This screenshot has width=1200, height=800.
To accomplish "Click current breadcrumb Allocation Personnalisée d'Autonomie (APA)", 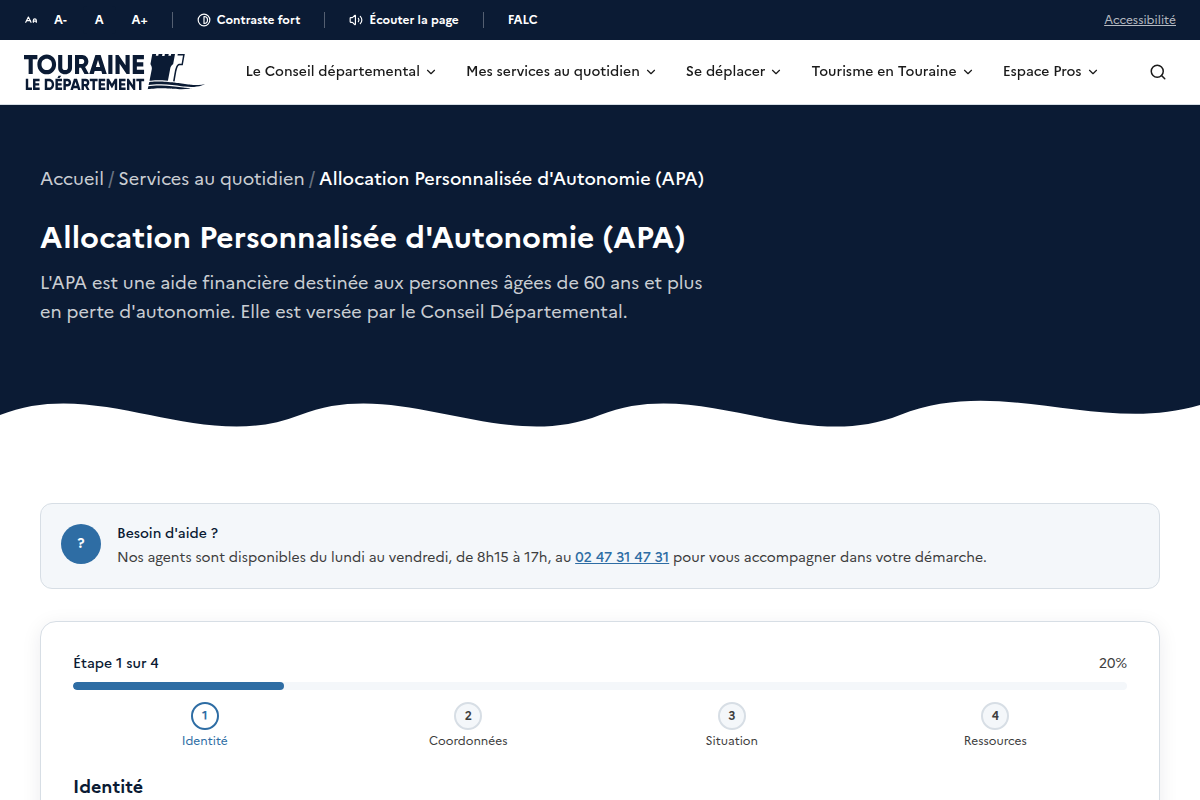I will pos(512,179).
